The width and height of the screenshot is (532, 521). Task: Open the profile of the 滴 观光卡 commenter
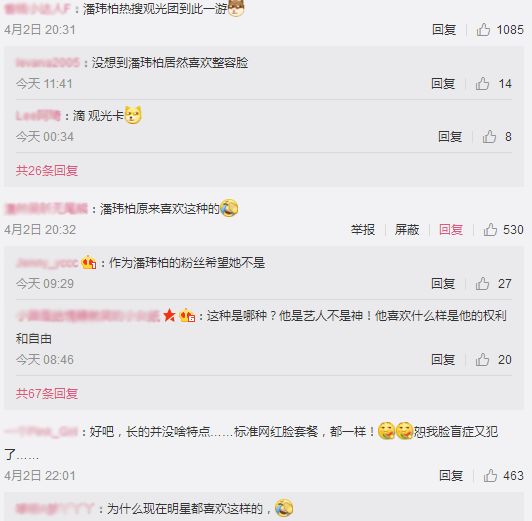38,116
